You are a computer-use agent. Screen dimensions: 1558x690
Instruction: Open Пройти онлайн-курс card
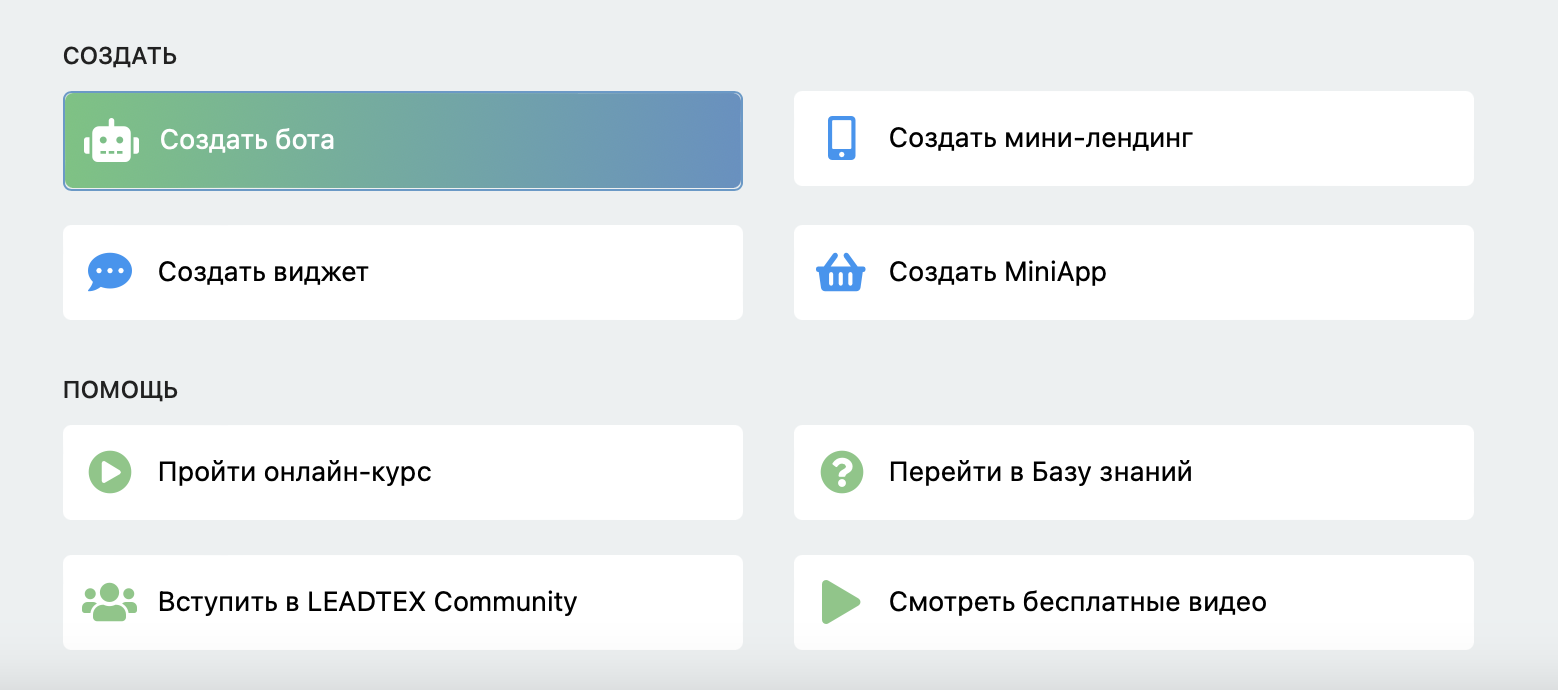point(403,472)
